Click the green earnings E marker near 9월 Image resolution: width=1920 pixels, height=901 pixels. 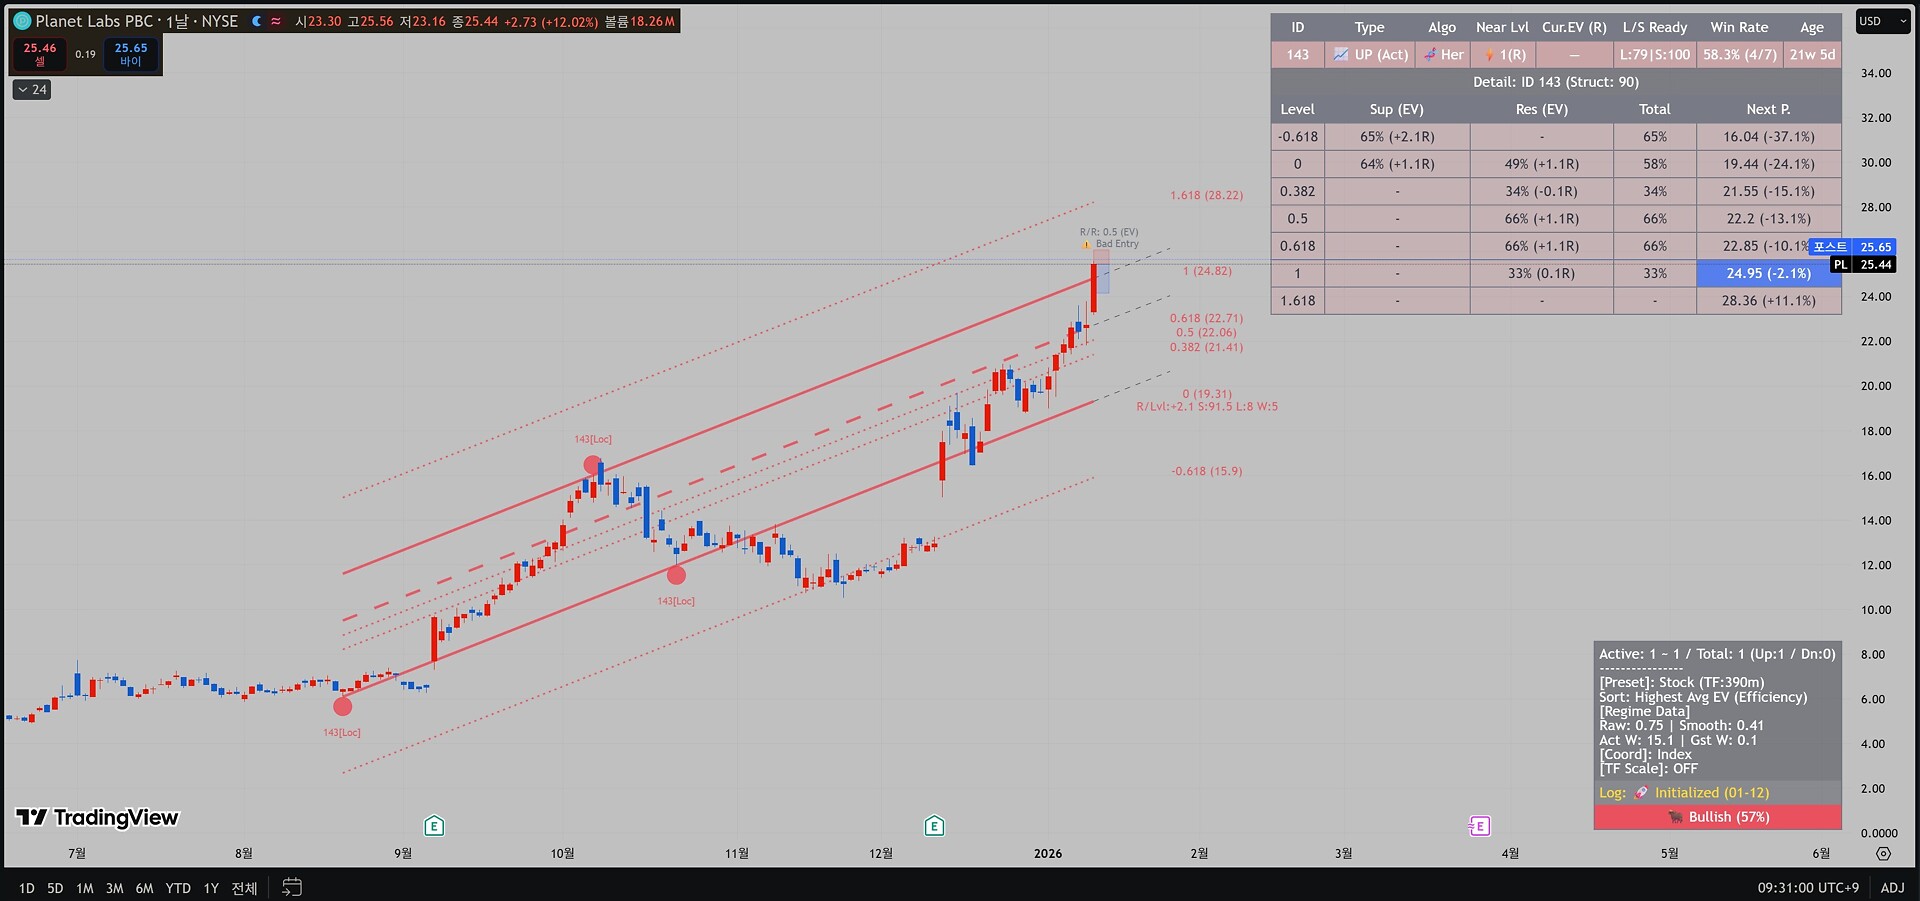433,826
